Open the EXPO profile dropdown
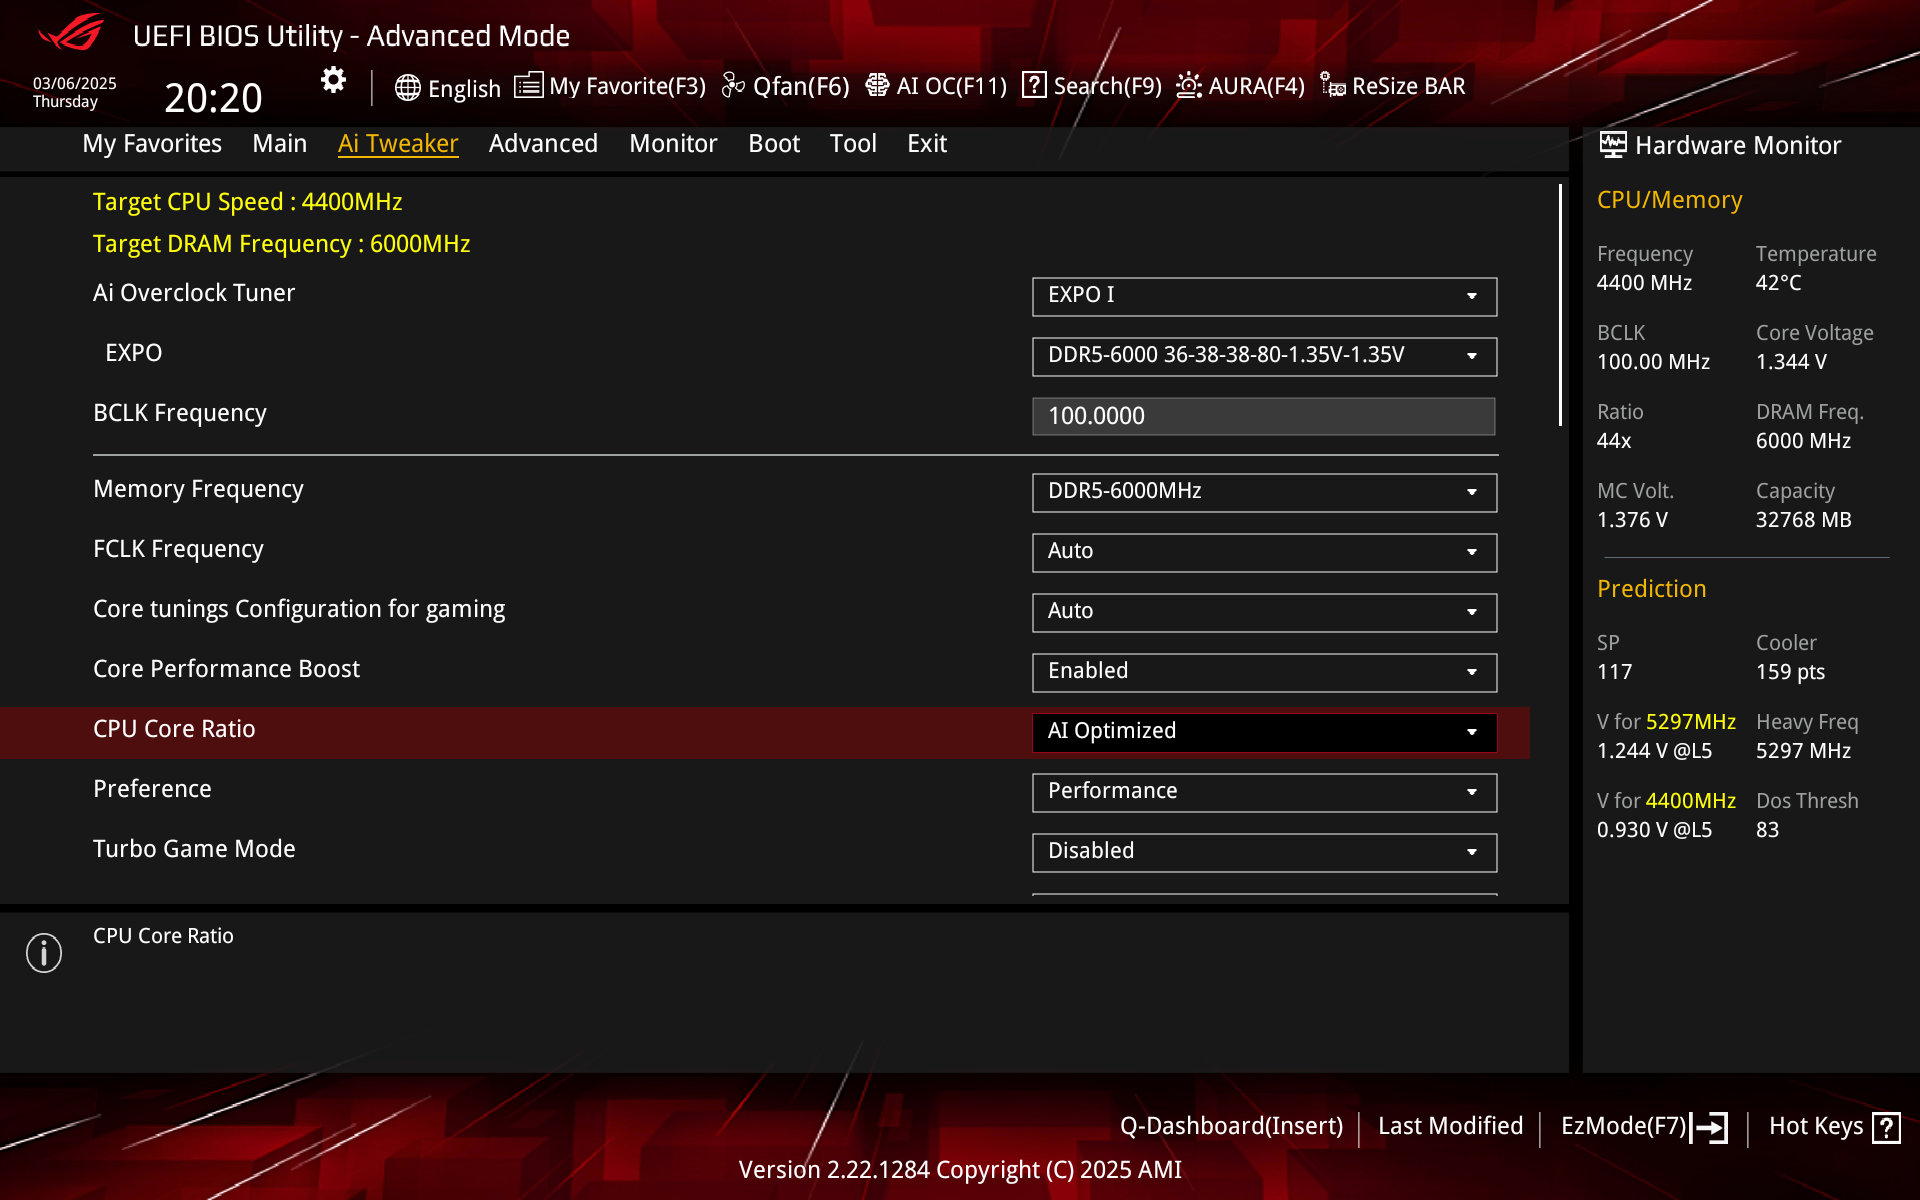 tap(1264, 356)
